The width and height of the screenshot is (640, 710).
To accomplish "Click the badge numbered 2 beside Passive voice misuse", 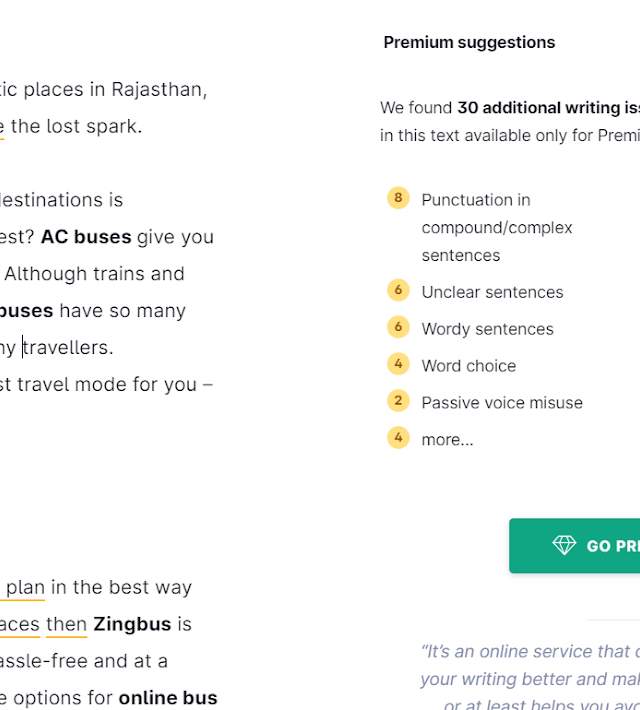I will [398, 401].
